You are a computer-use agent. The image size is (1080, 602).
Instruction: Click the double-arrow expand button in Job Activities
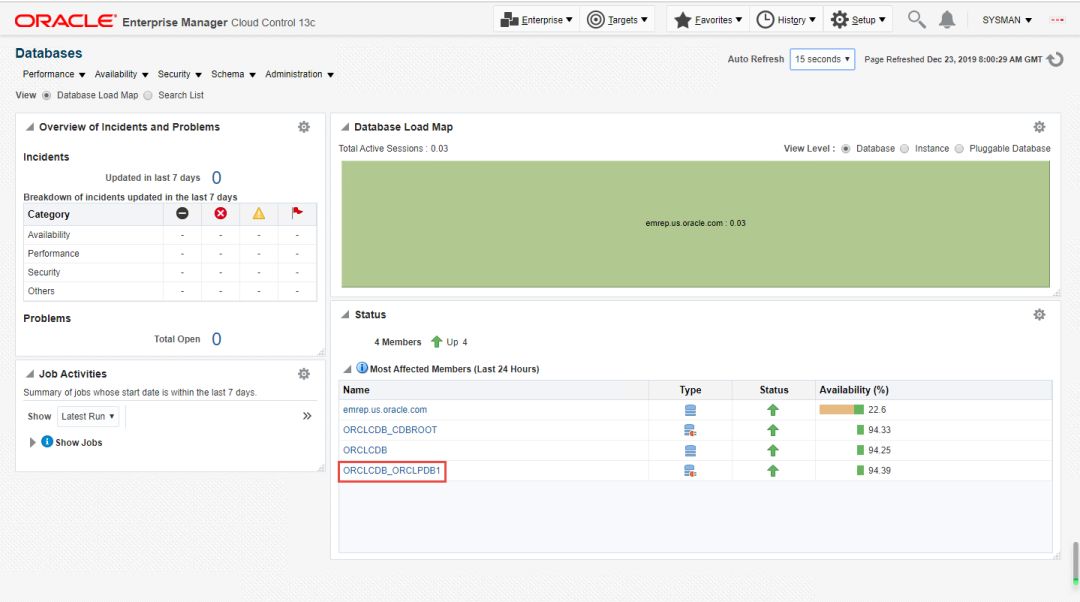point(307,416)
